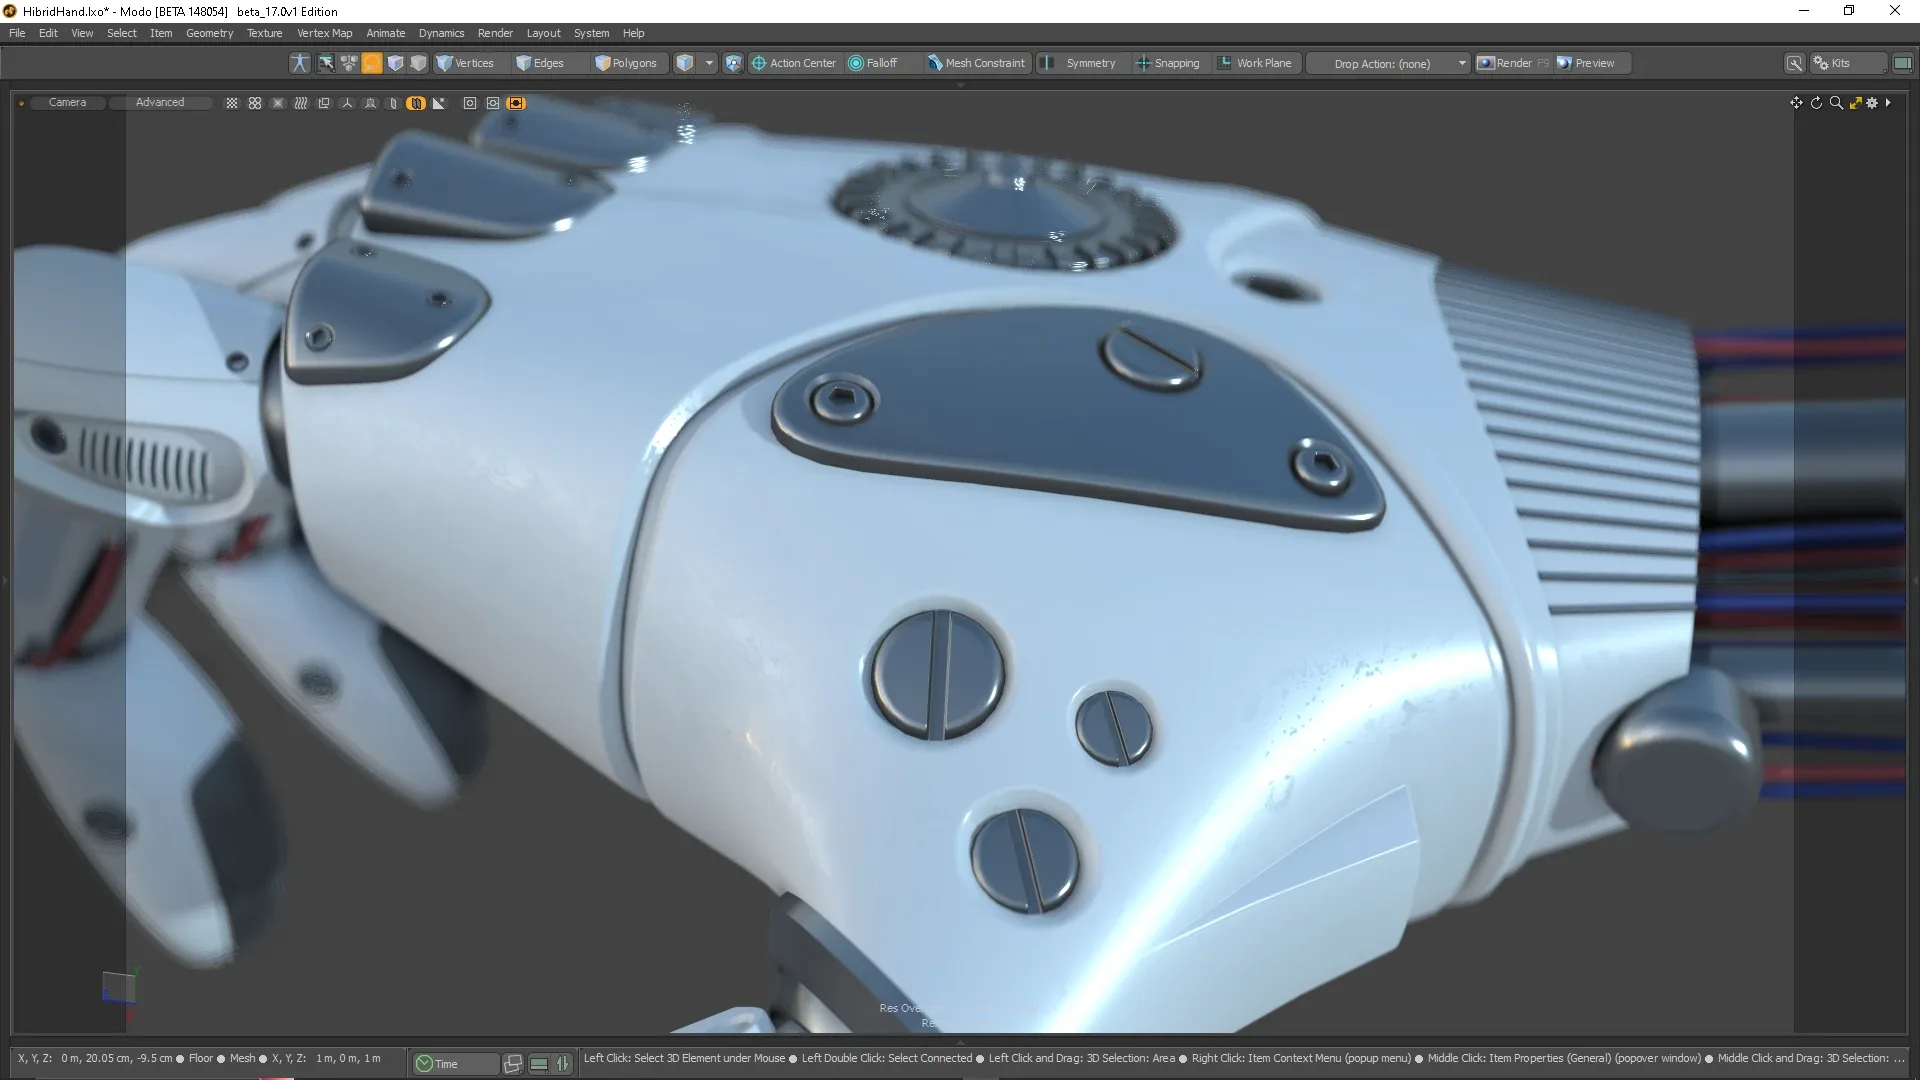This screenshot has height=1080, width=1920.
Task: Click the first square frame icon
Action: coord(470,103)
